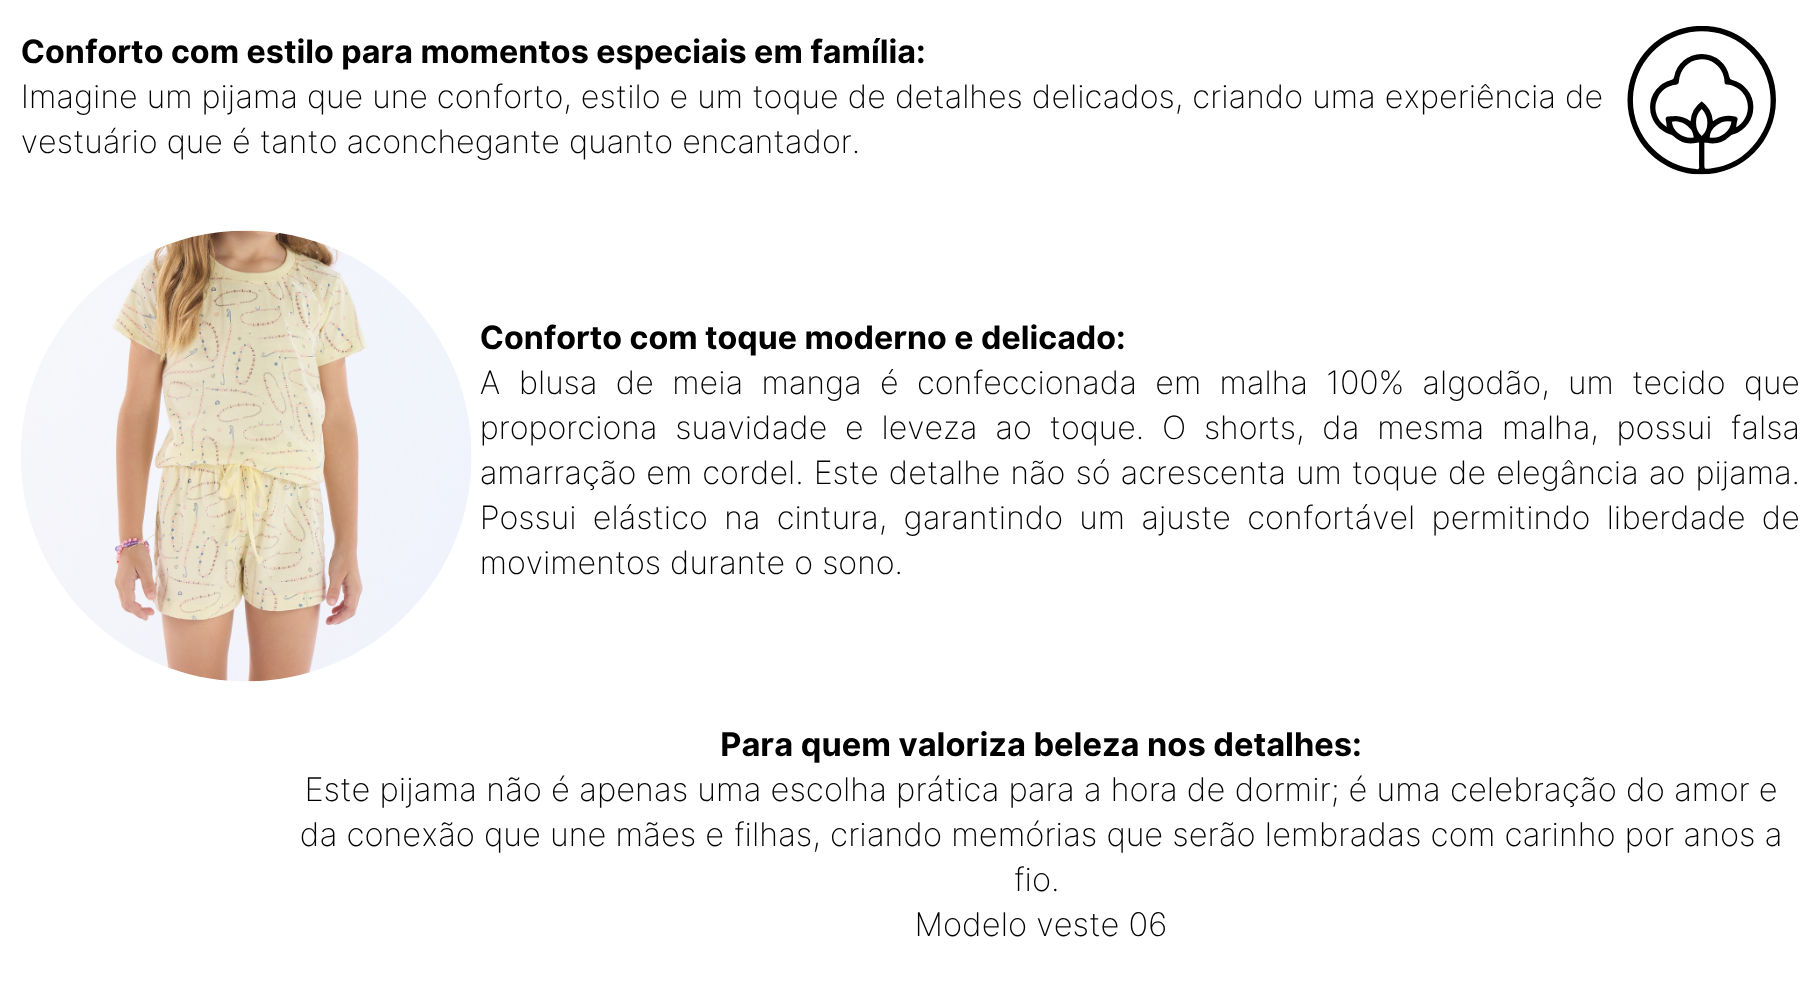Click the words 'movimentos durante o sono'
The image size is (1800, 1000).
[x=690, y=563]
